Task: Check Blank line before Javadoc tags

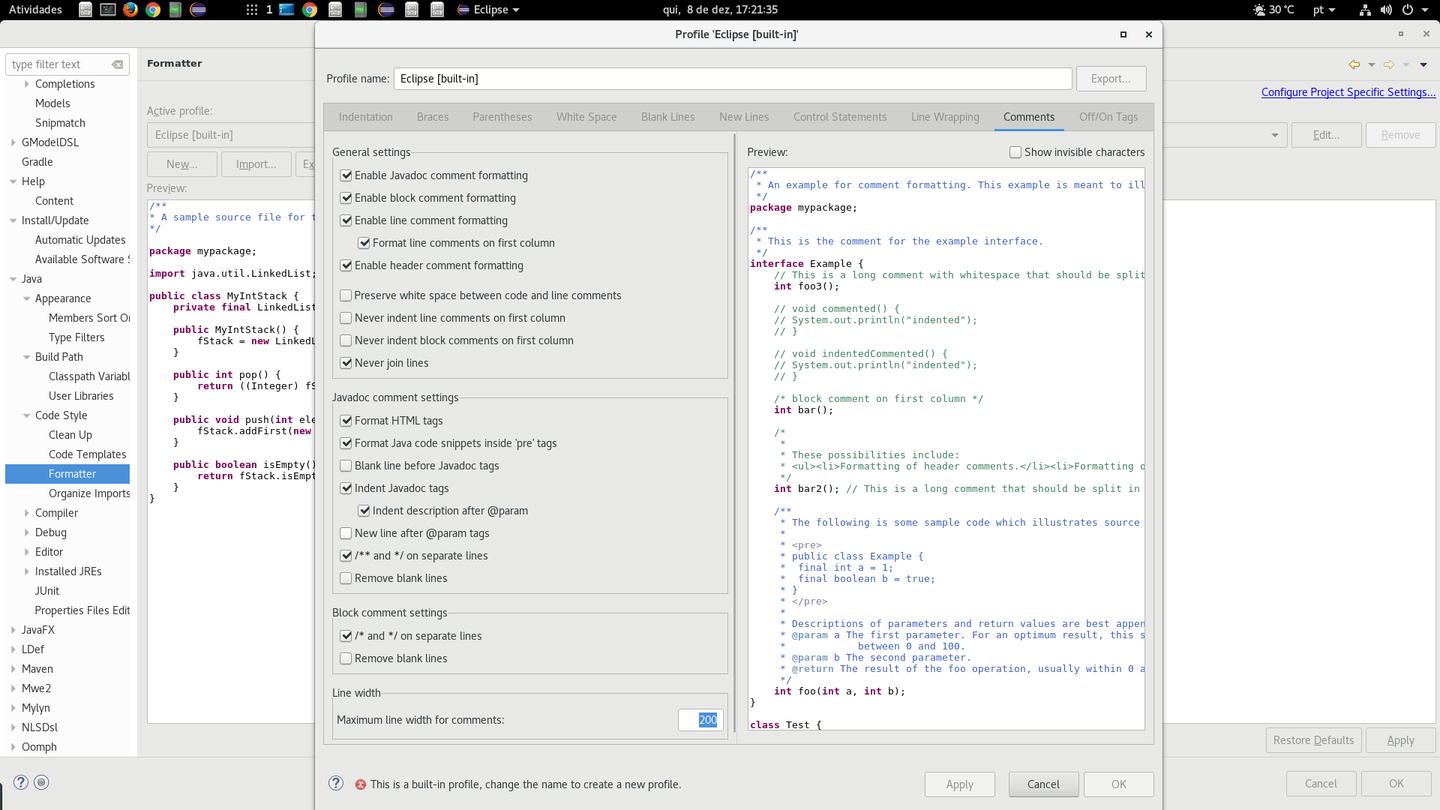Action: (346, 466)
